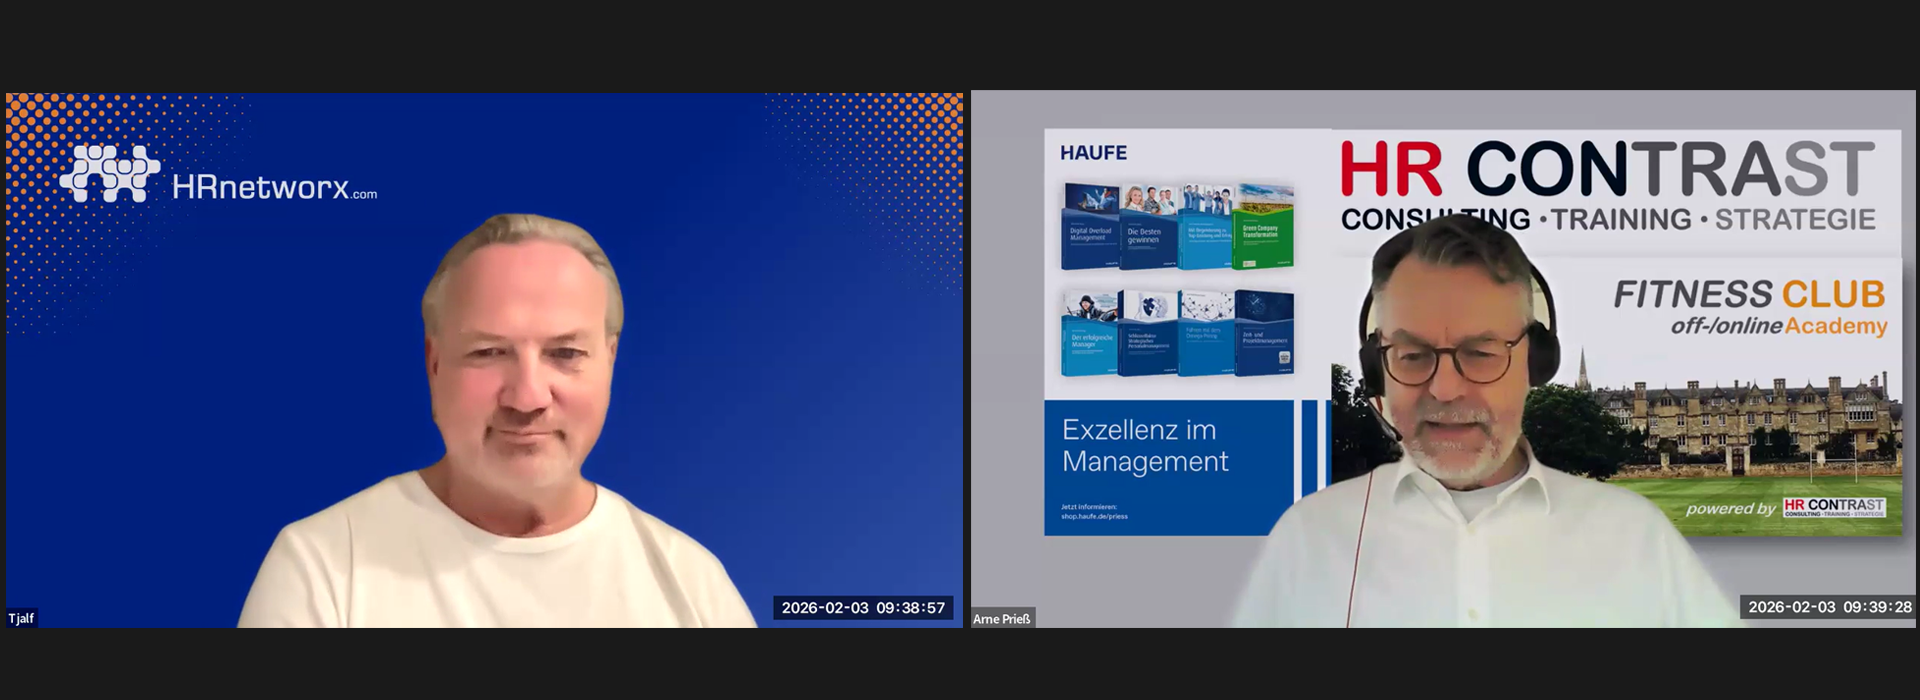The width and height of the screenshot is (1920, 700).
Task: Click 'Exzellenz im Management' banner text
Action: 1145,445
